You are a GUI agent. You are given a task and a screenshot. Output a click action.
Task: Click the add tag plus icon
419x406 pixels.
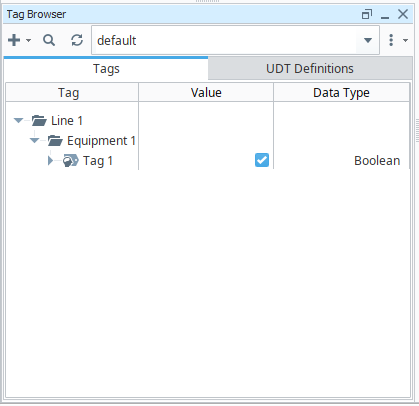pyautogui.click(x=14, y=40)
